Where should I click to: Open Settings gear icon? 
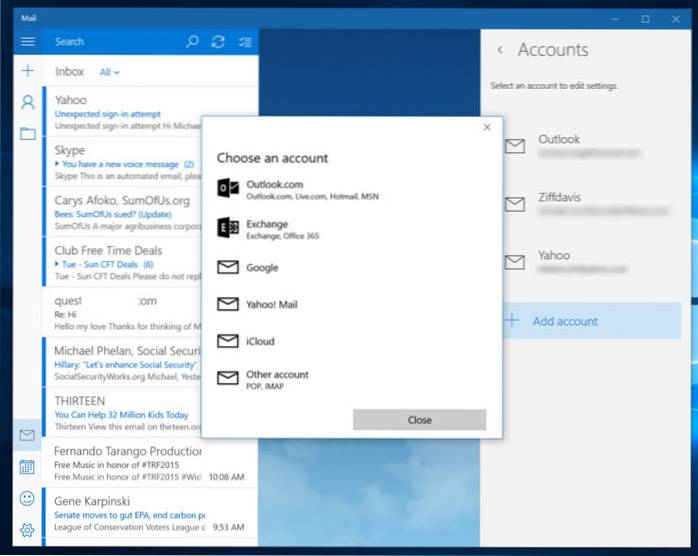(27, 530)
